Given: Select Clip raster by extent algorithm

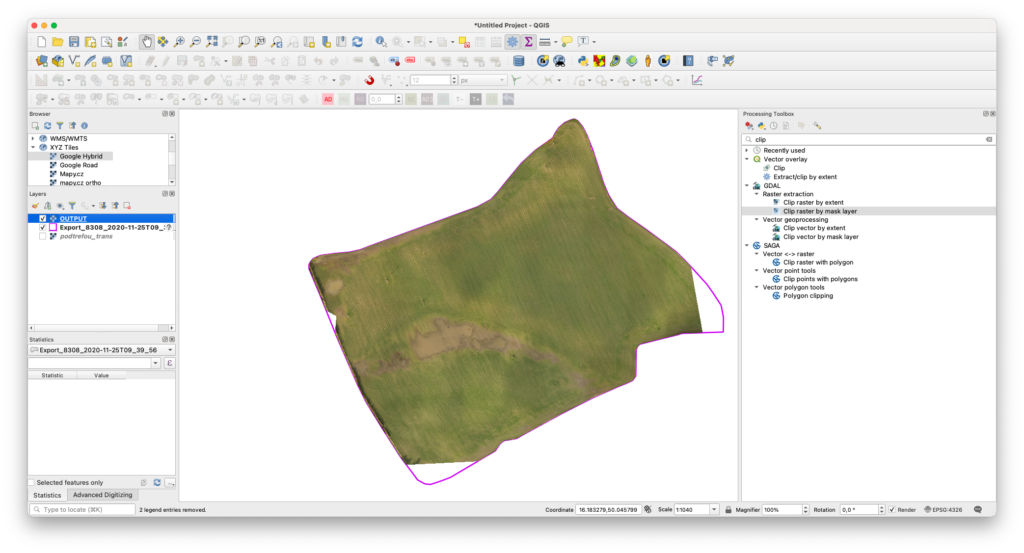Looking at the screenshot, I should click(812, 203).
